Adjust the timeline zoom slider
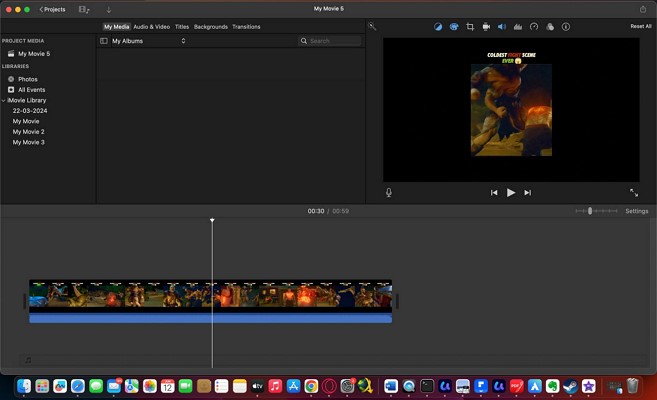 click(590, 211)
